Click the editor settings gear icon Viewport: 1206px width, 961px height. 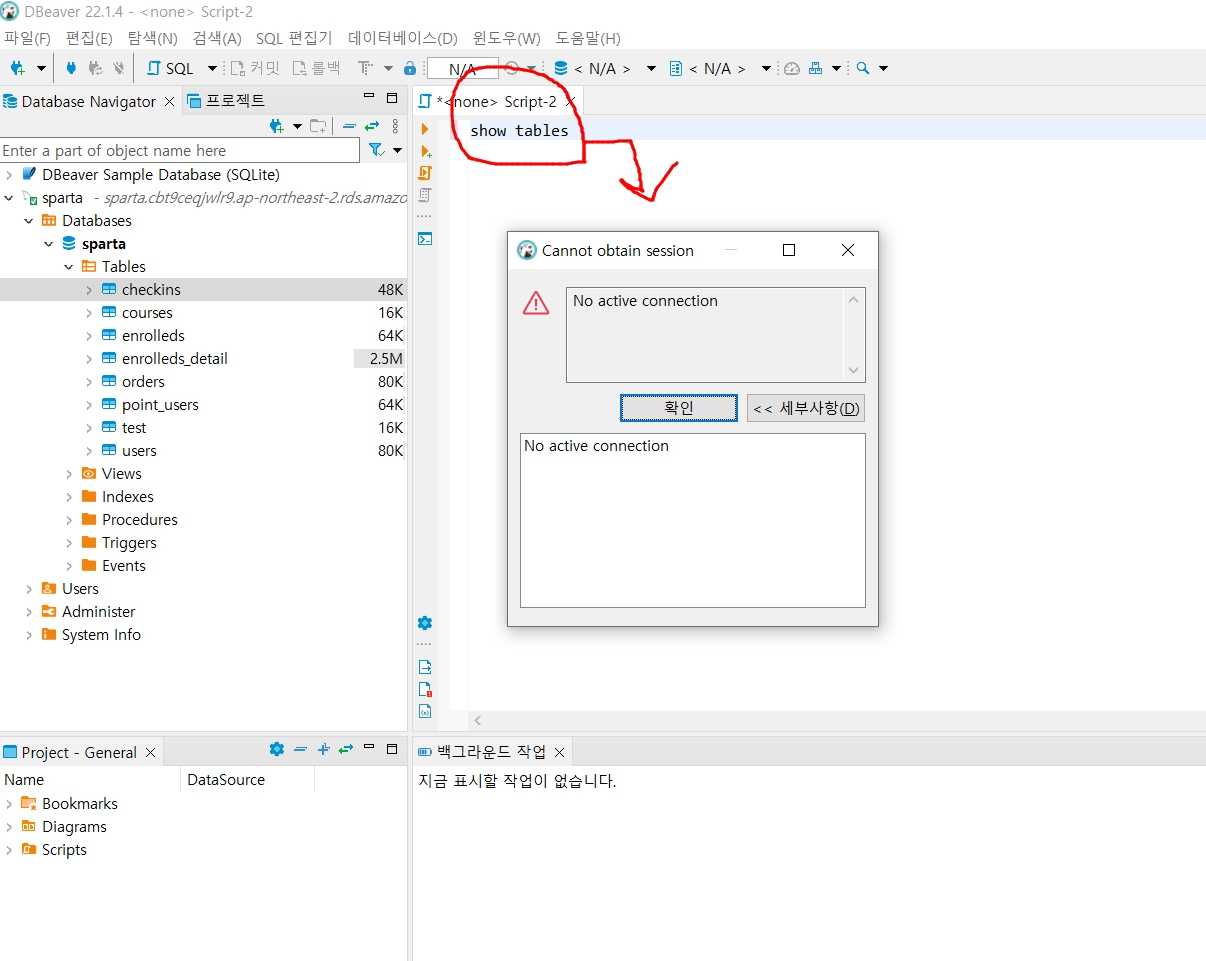[425, 623]
